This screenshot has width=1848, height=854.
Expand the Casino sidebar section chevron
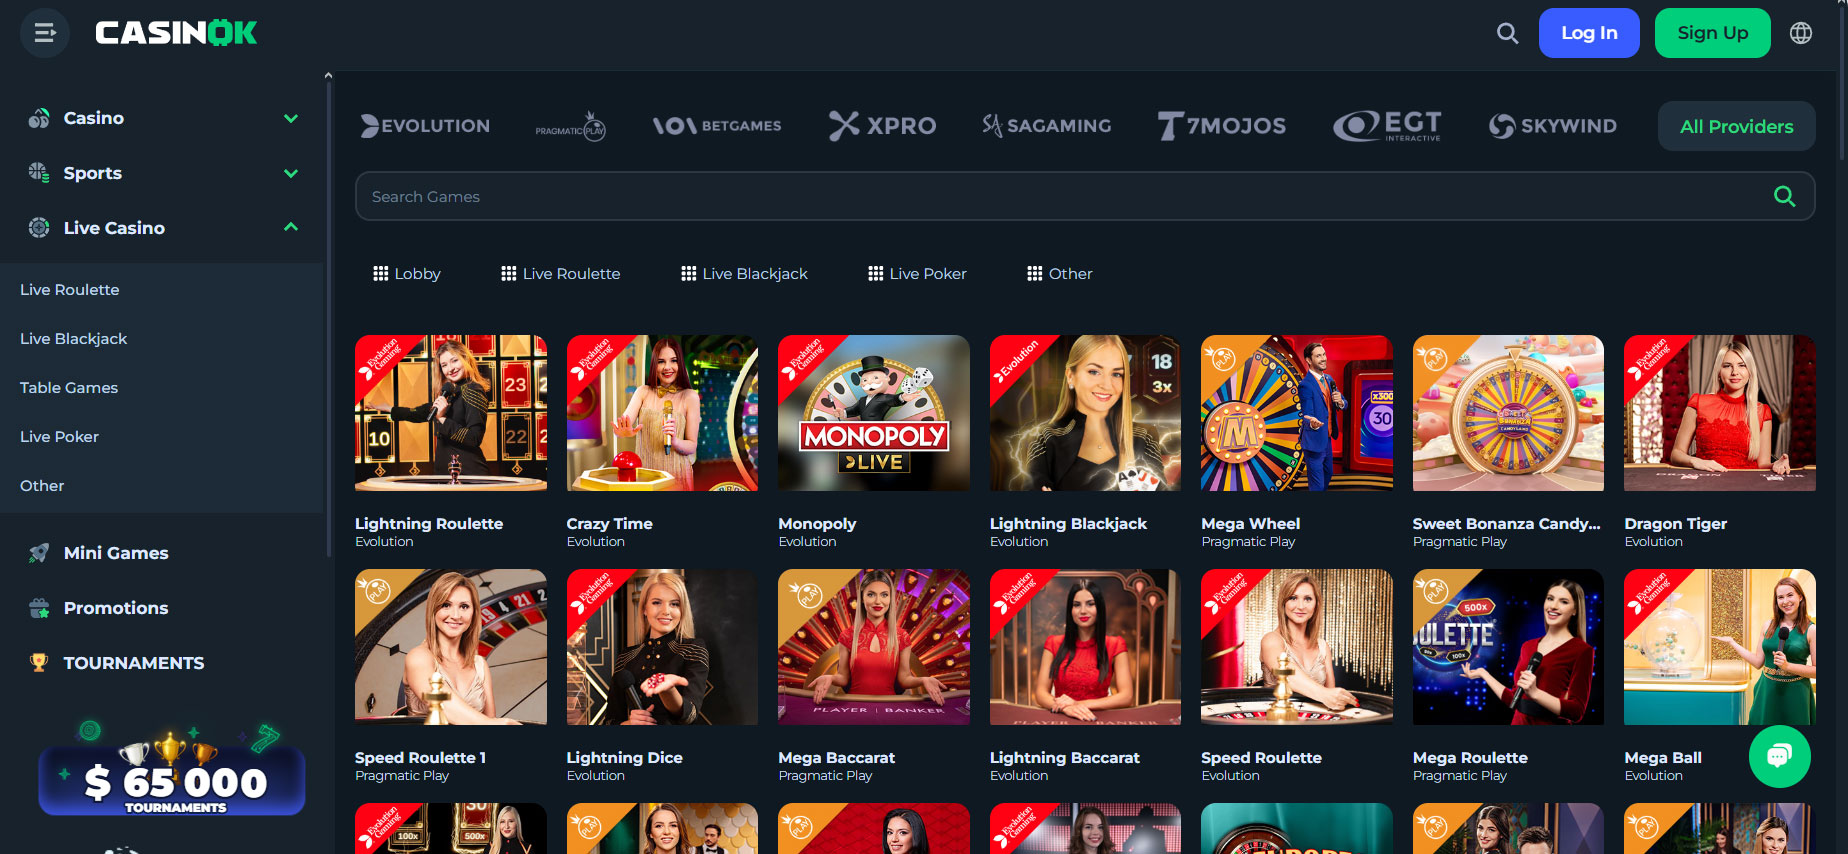(x=291, y=118)
